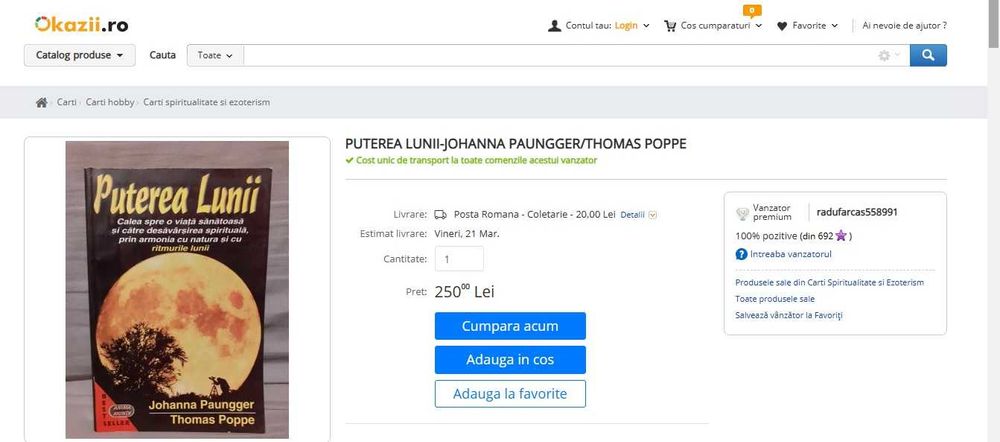The height and width of the screenshot is (442, 1000).
Task: Open the search settings gear icon
Action: point(884,56)
